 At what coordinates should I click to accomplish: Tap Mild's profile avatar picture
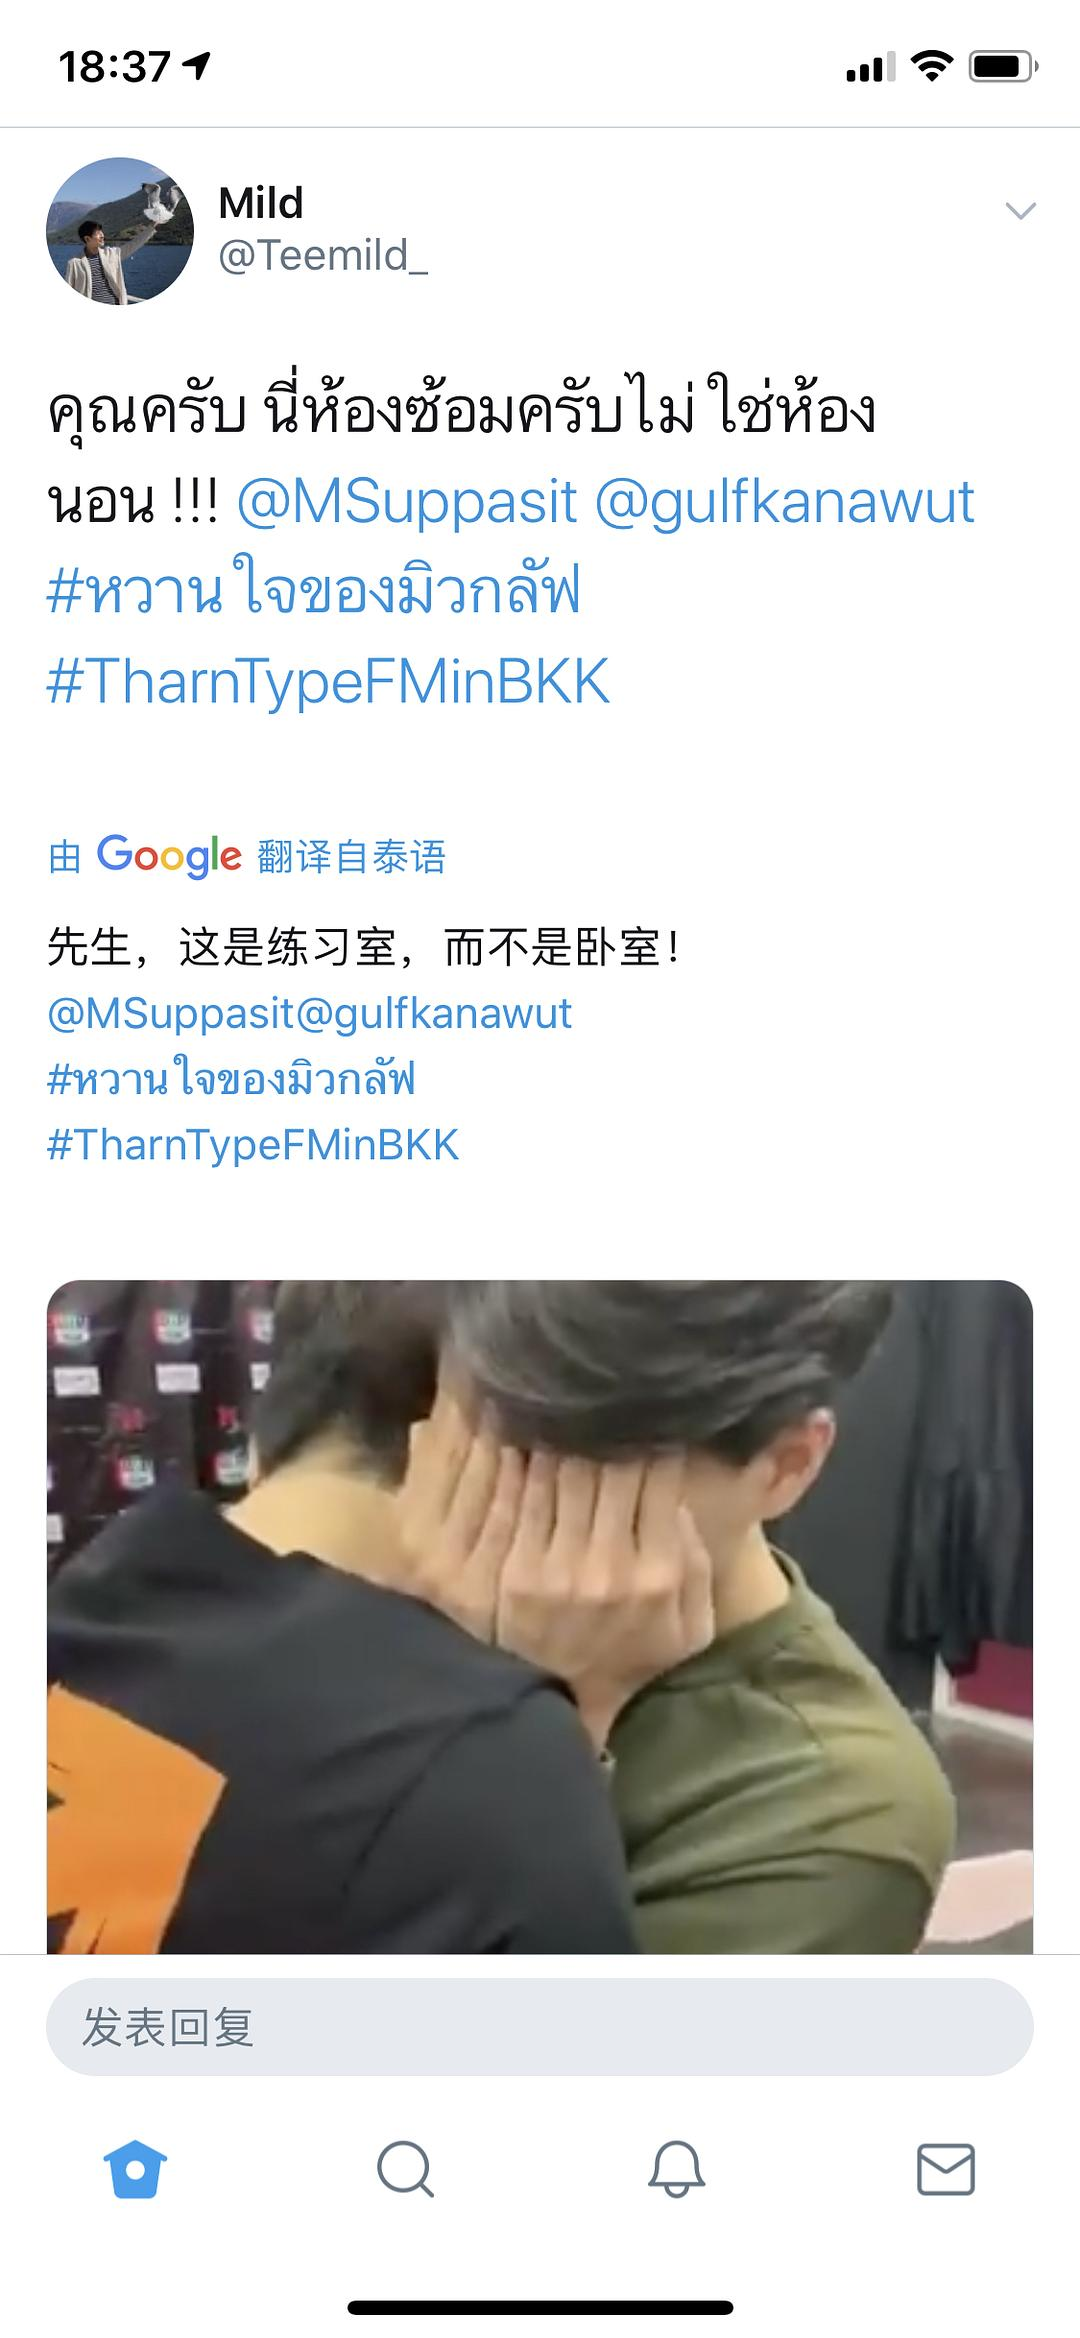[x=120, y=231]
